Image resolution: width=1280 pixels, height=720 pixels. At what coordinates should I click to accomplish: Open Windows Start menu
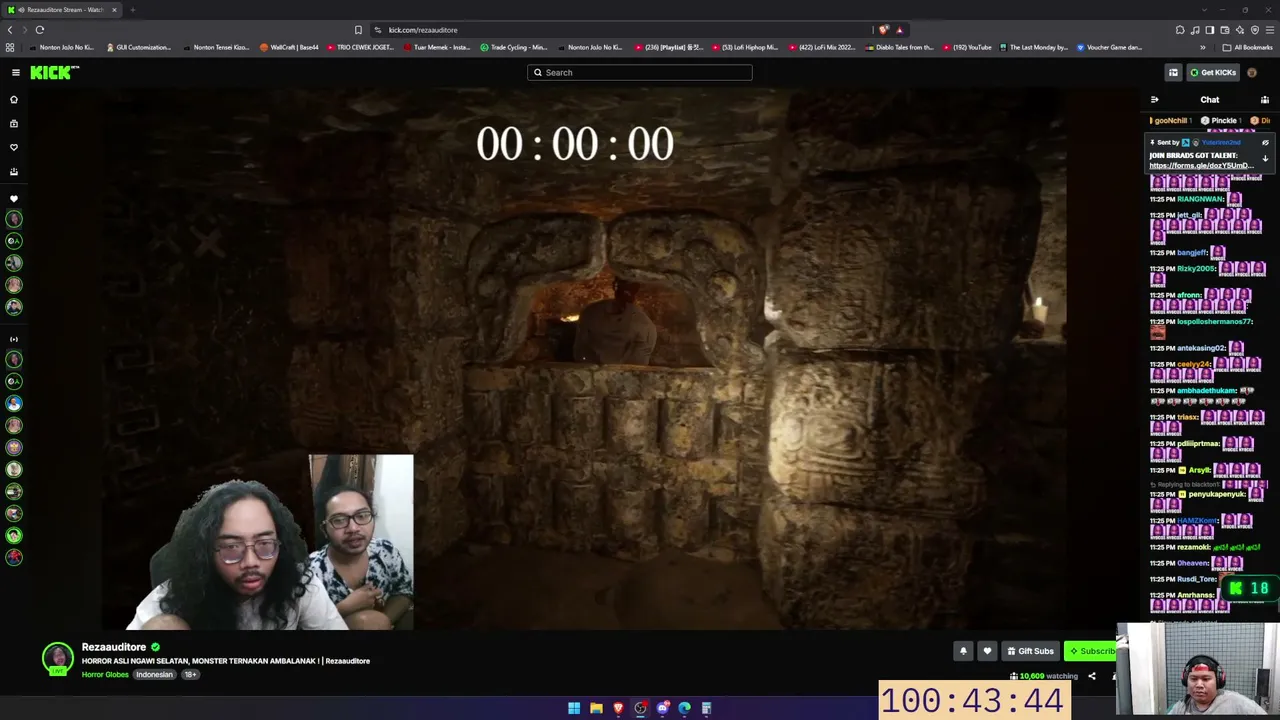pos(574,708)
